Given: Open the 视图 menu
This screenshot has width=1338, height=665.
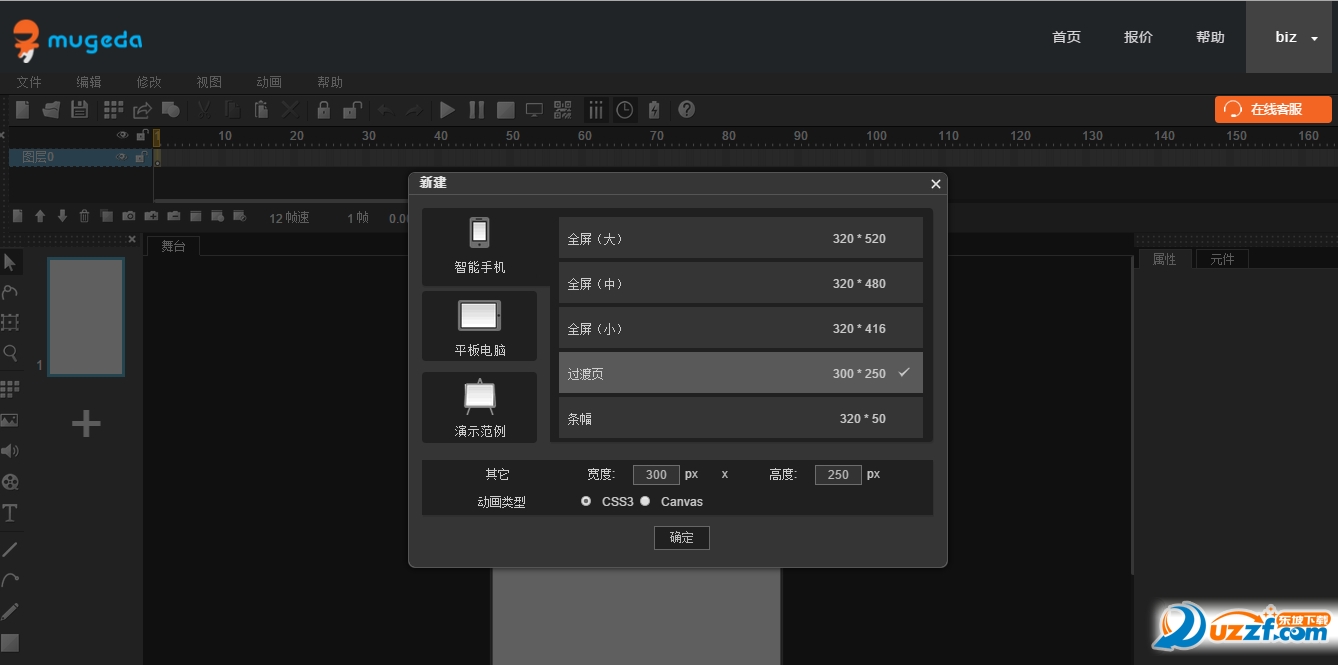Looking at the screenshot, I should point(209,82).
